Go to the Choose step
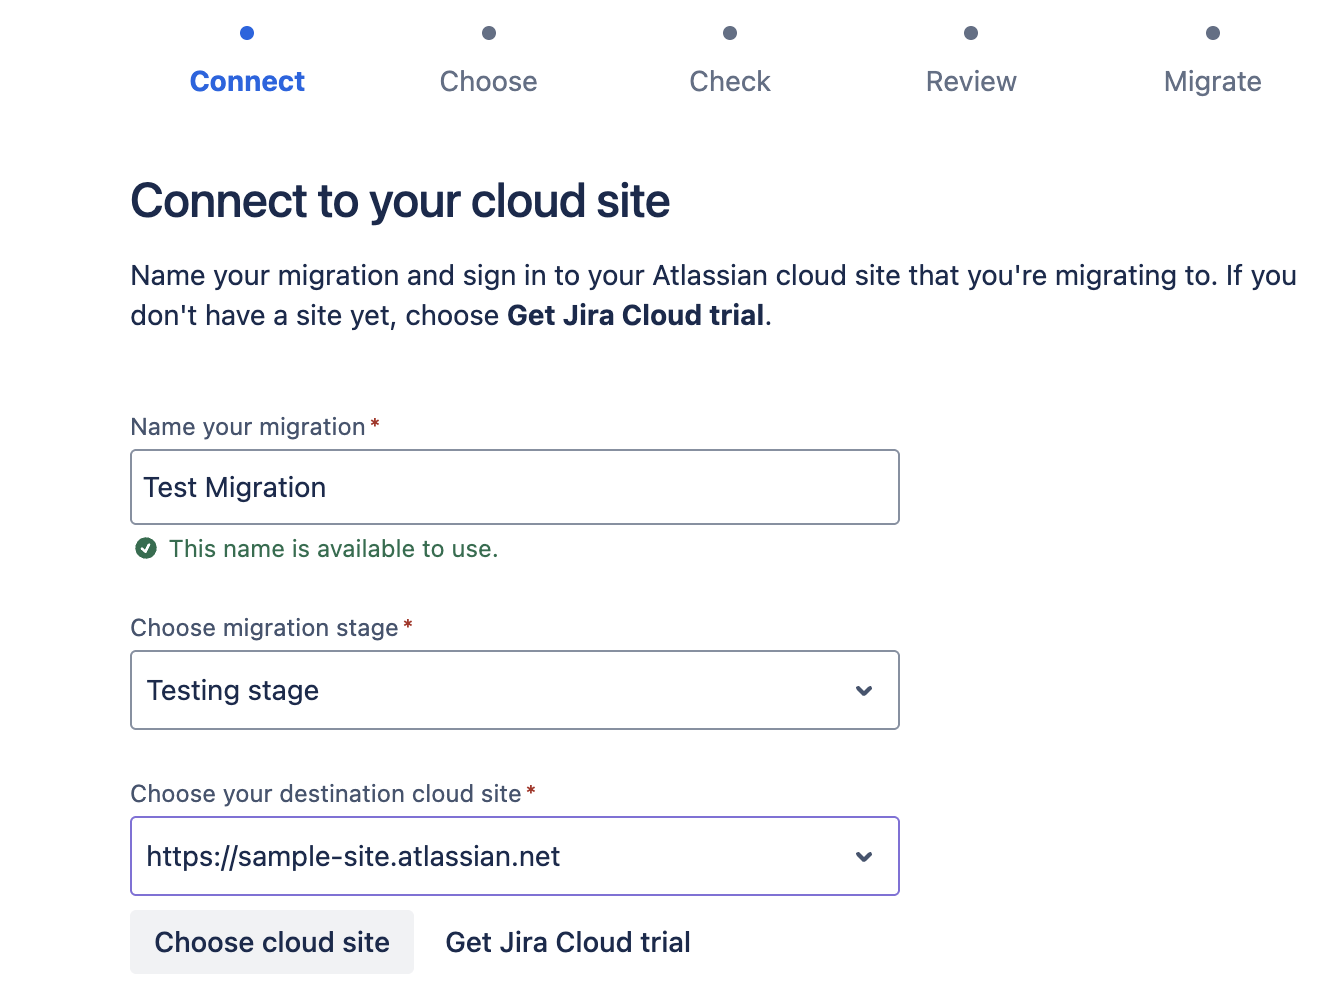Screen dimensions: 1334x992 tap(488, 81)
